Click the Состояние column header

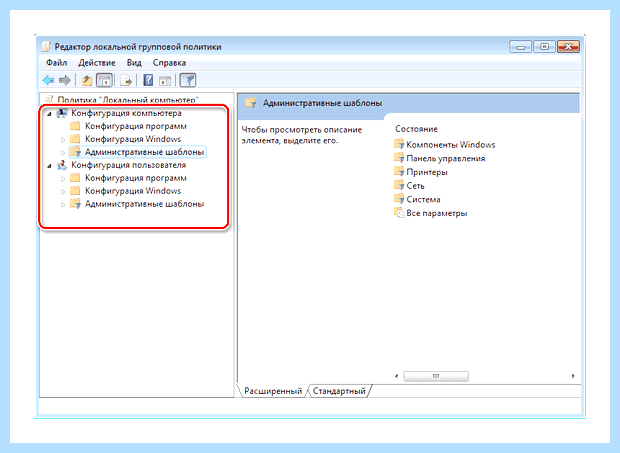coord(416,129)
